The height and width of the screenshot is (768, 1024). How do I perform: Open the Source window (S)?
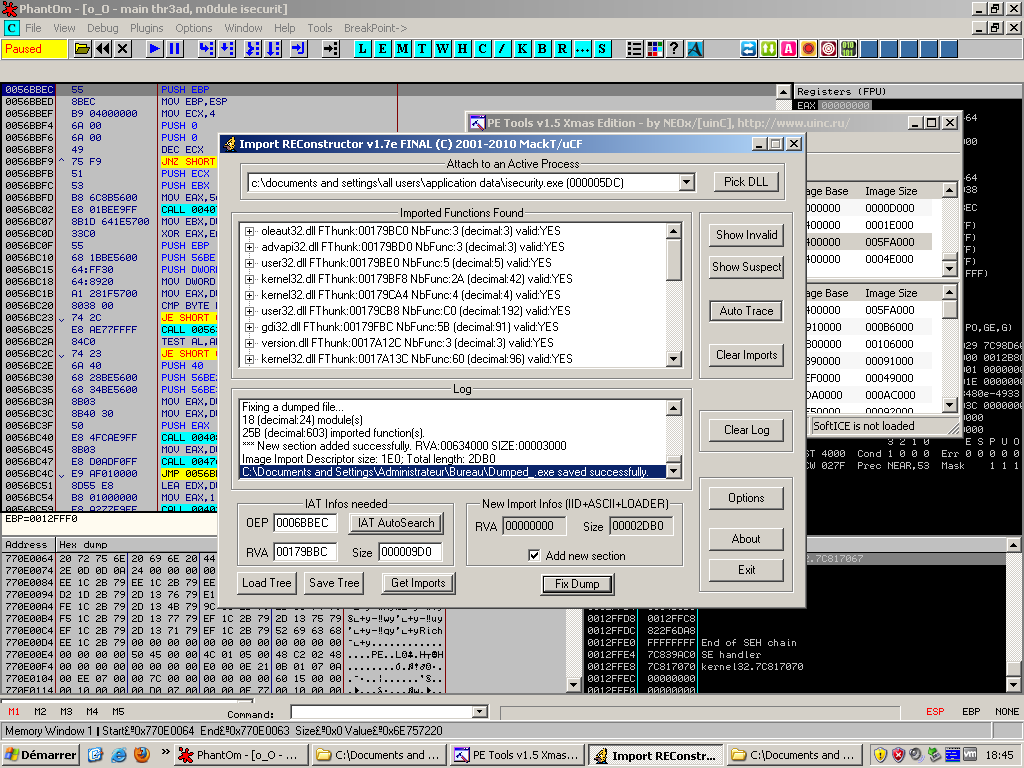coord(602,49)
